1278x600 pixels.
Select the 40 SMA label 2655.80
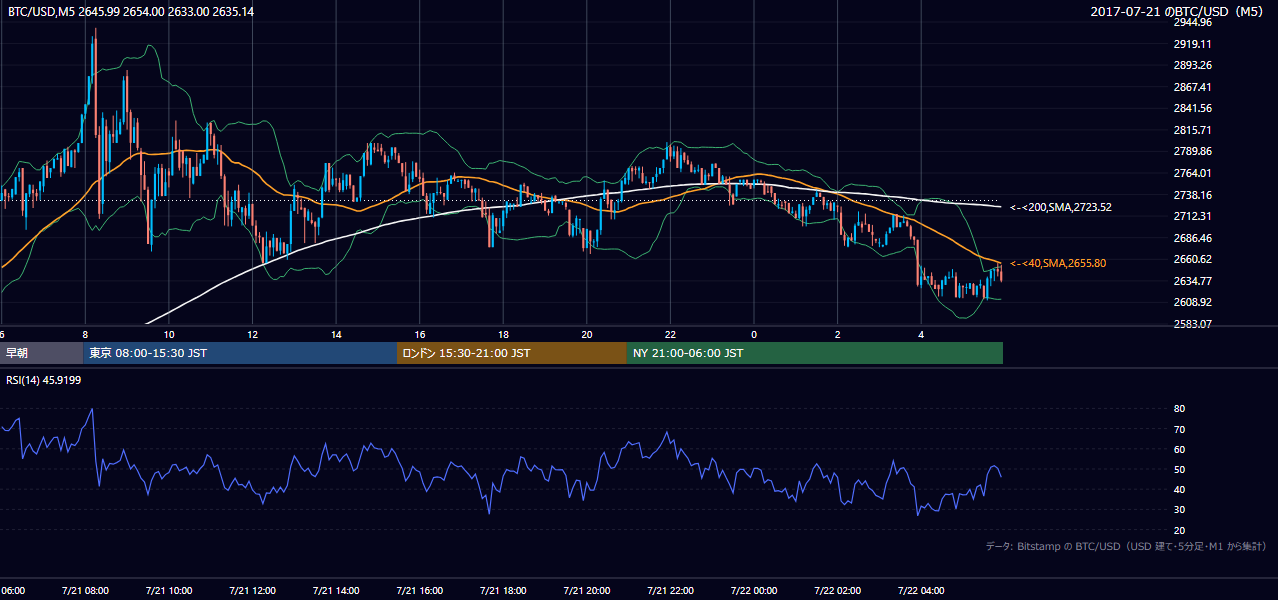[x=1058, y=263]
